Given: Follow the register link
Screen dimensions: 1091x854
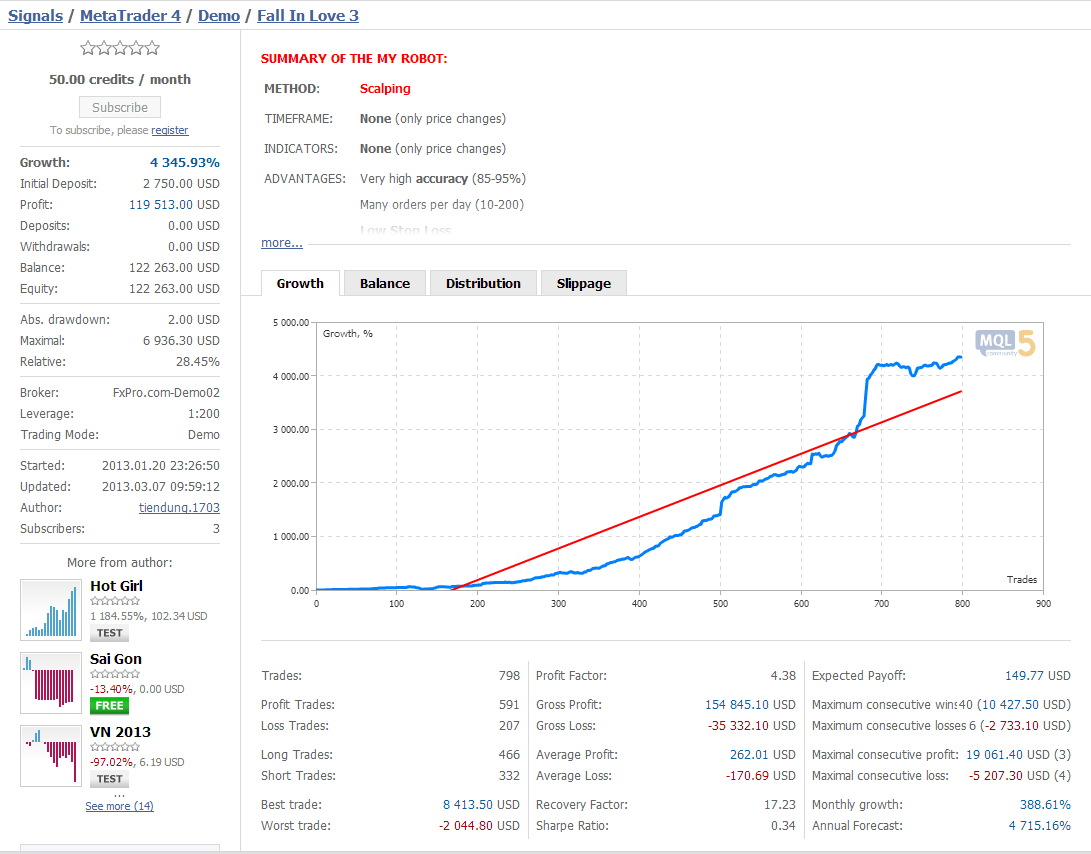Looking at the screenshot, I should [x=170, y=130].
